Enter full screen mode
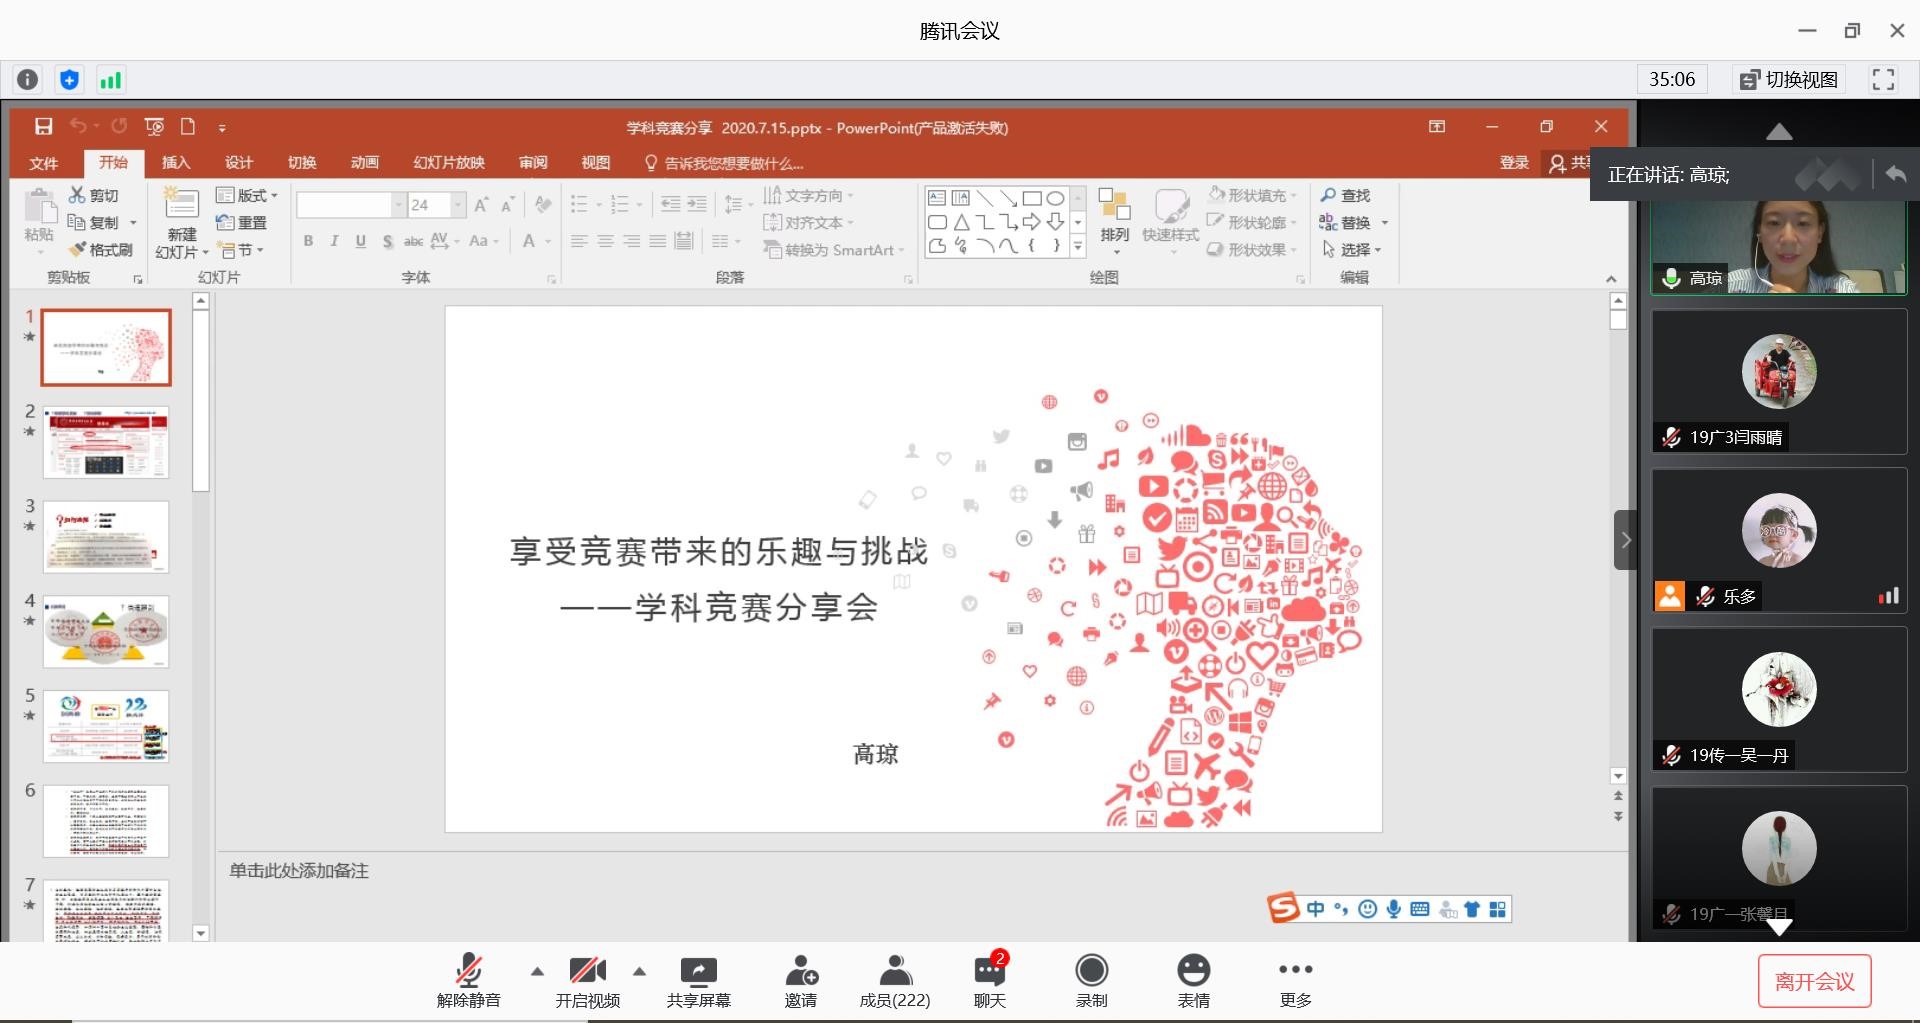This screenshot has width=1920, height=1023. click(1883, 80)
